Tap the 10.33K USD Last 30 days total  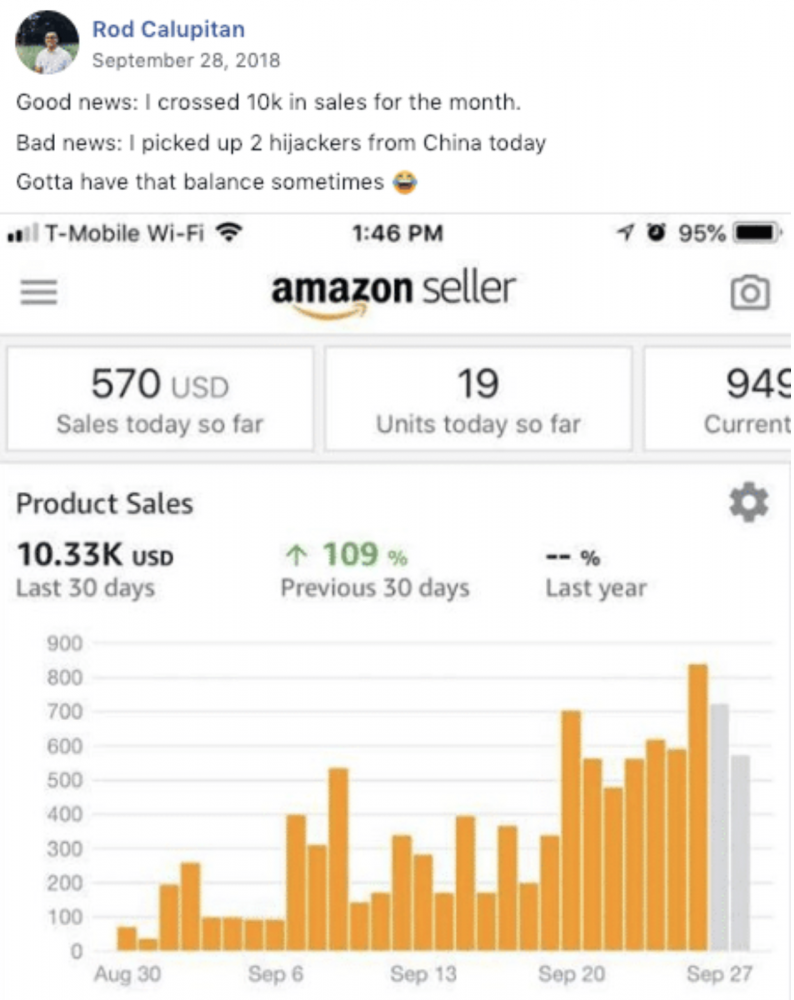pyautogui.click(x=95, y=570)
